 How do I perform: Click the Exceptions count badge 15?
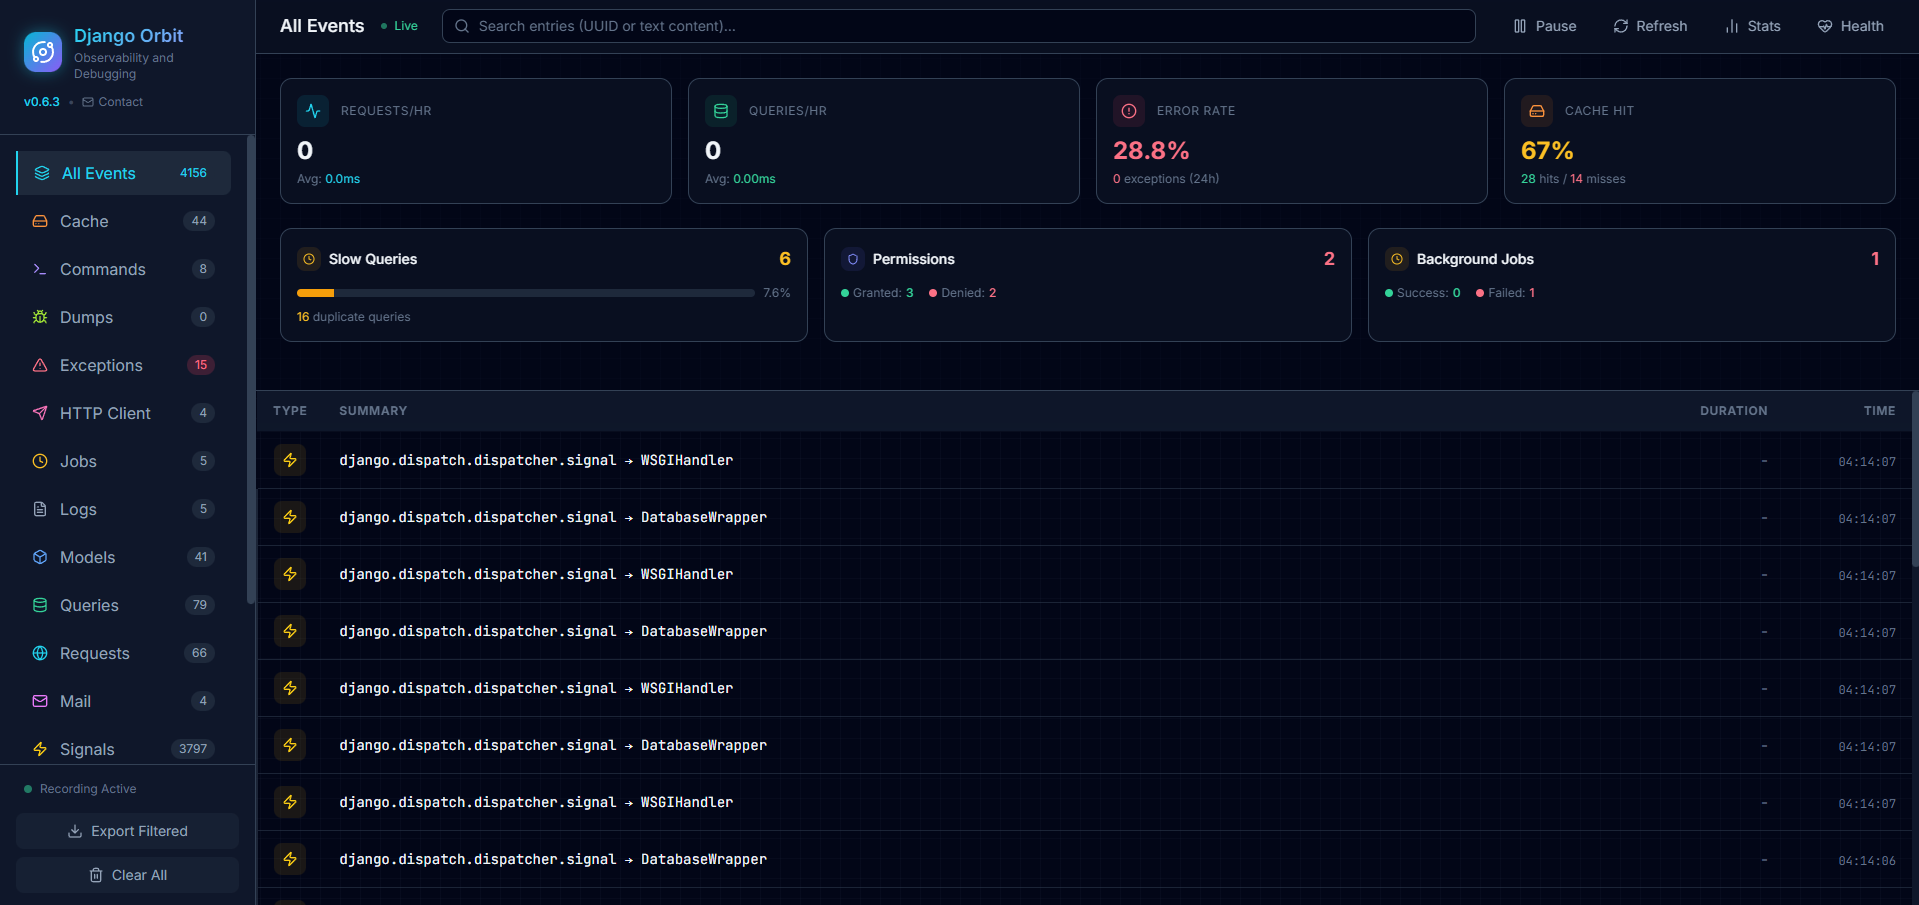click(201, 365)
